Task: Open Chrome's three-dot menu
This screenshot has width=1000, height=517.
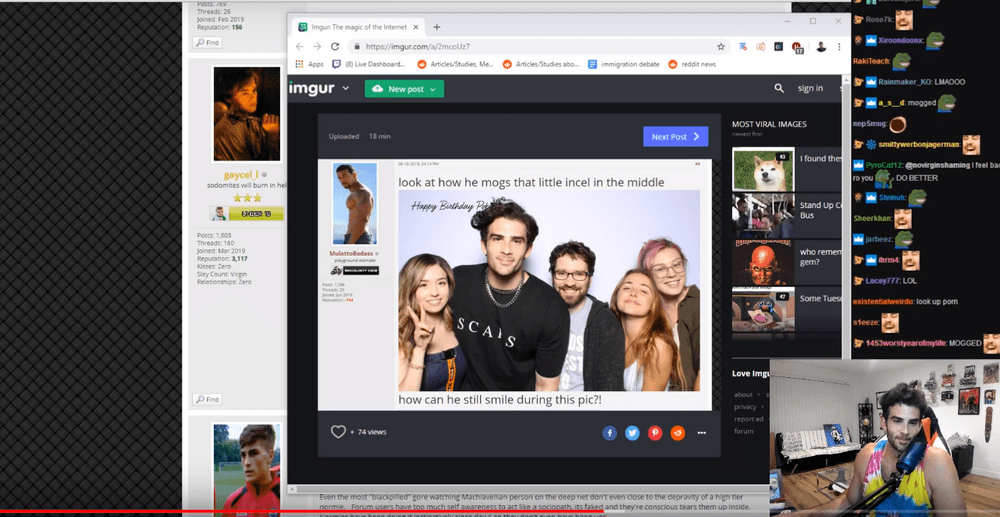Action: point(839,47)
